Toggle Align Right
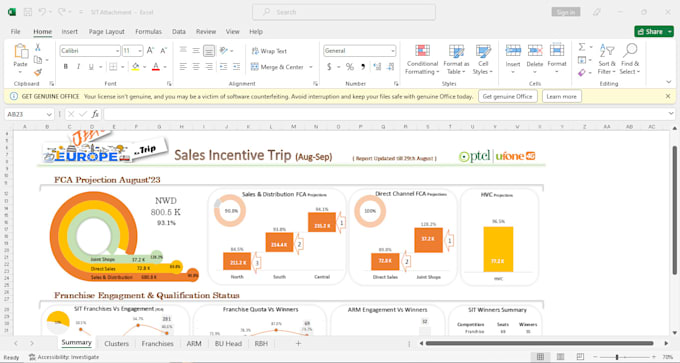 click(x=209, y=67)
